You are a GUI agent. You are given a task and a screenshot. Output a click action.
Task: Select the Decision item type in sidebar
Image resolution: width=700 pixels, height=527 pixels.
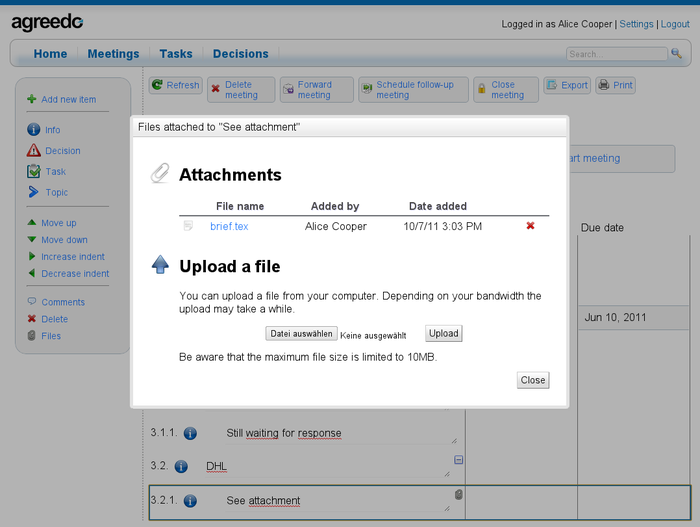pyautogui.click(x=62, y=151)
